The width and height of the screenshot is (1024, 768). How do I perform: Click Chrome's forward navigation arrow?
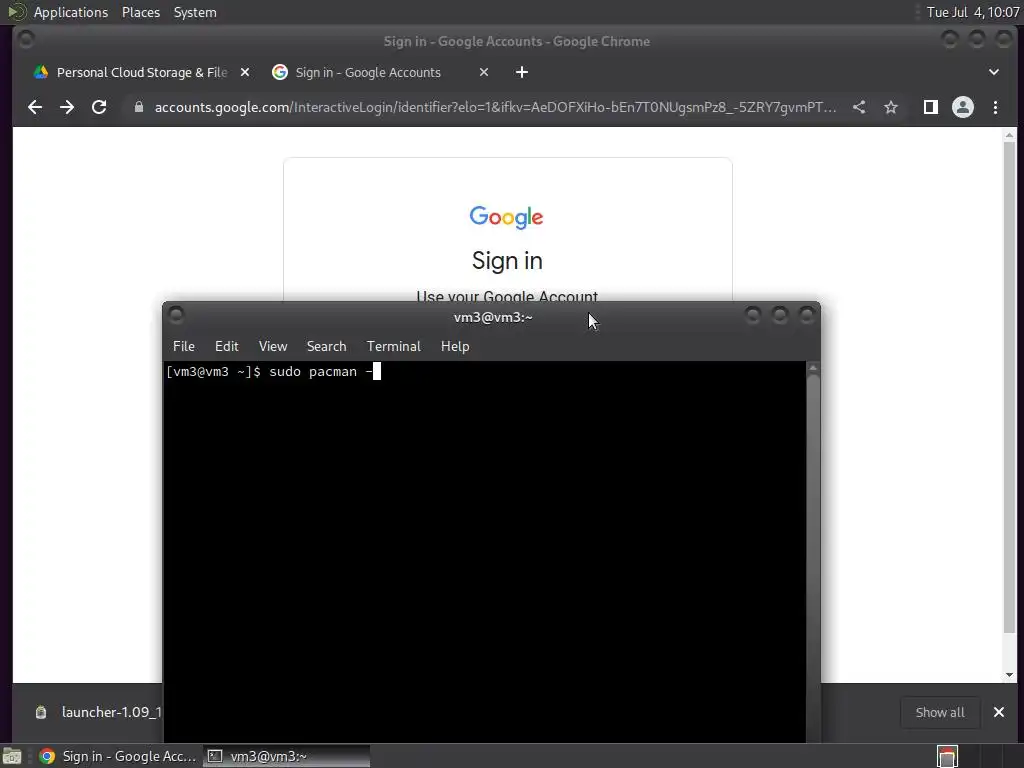click(x=67, y=107)
